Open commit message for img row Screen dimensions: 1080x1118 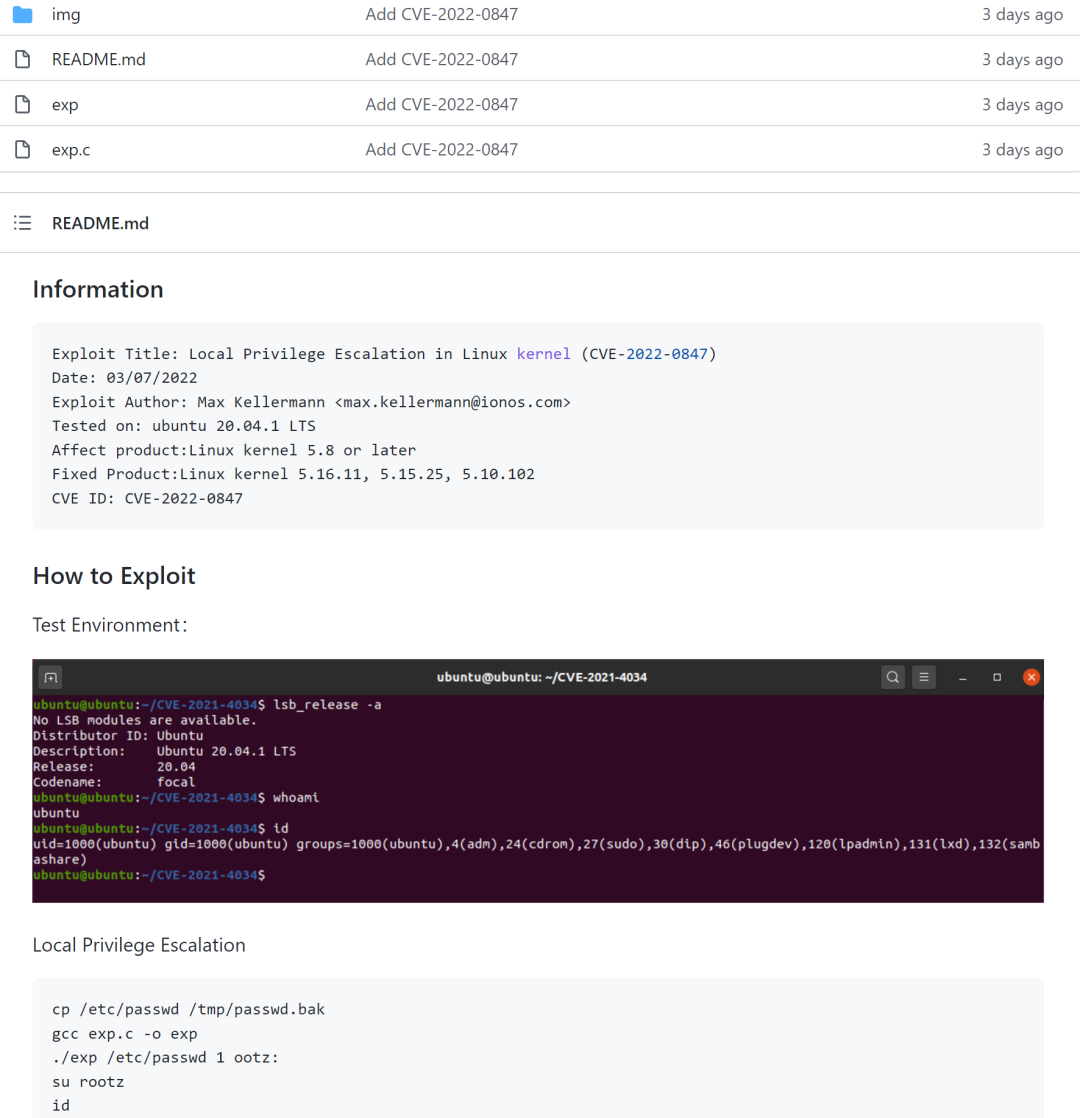[x=441, y=14]
